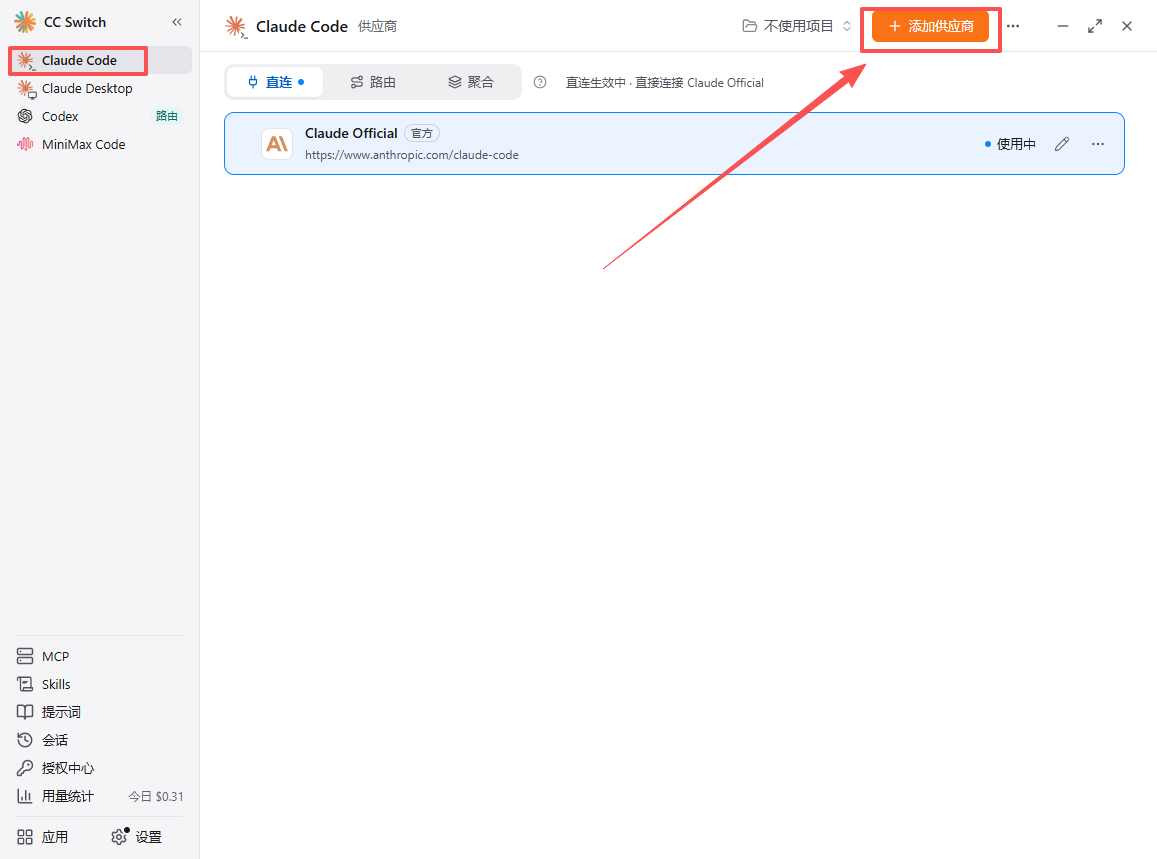Click the key icon for 授权中心
1157x859 pixels.
tap(25, 768)
